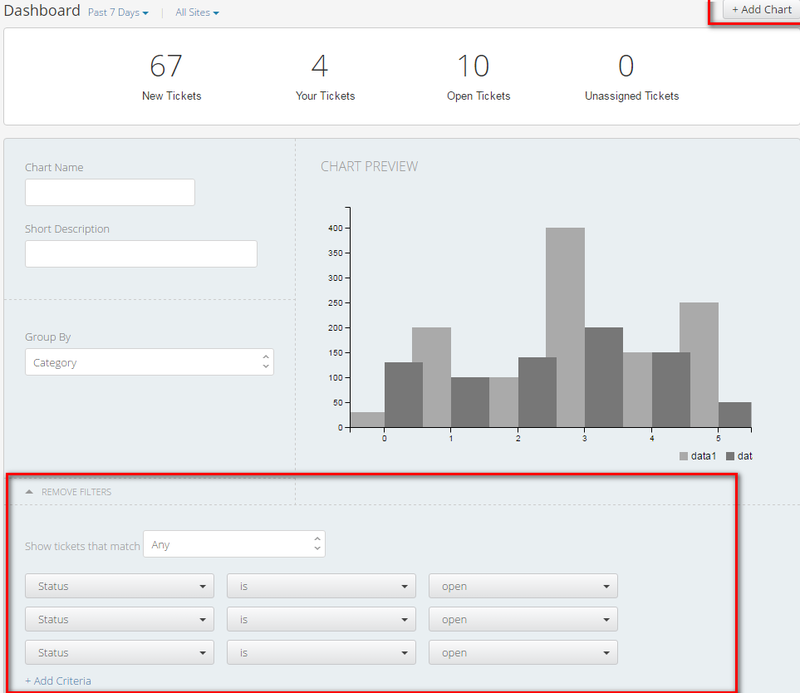Click the + Add Criteria link
The width and height of the screenshot is (800, 693).
(57, 680)
